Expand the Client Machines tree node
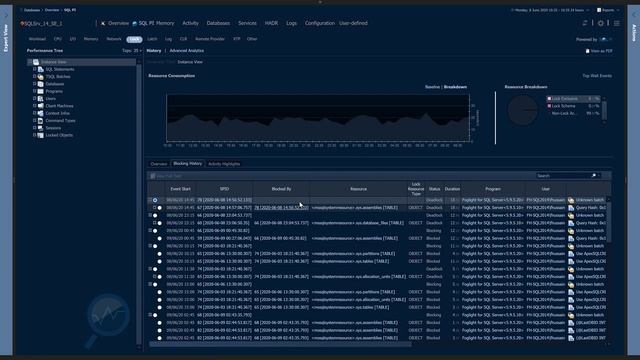This screenshot has width=640, height=360. (x=34, y=106)
